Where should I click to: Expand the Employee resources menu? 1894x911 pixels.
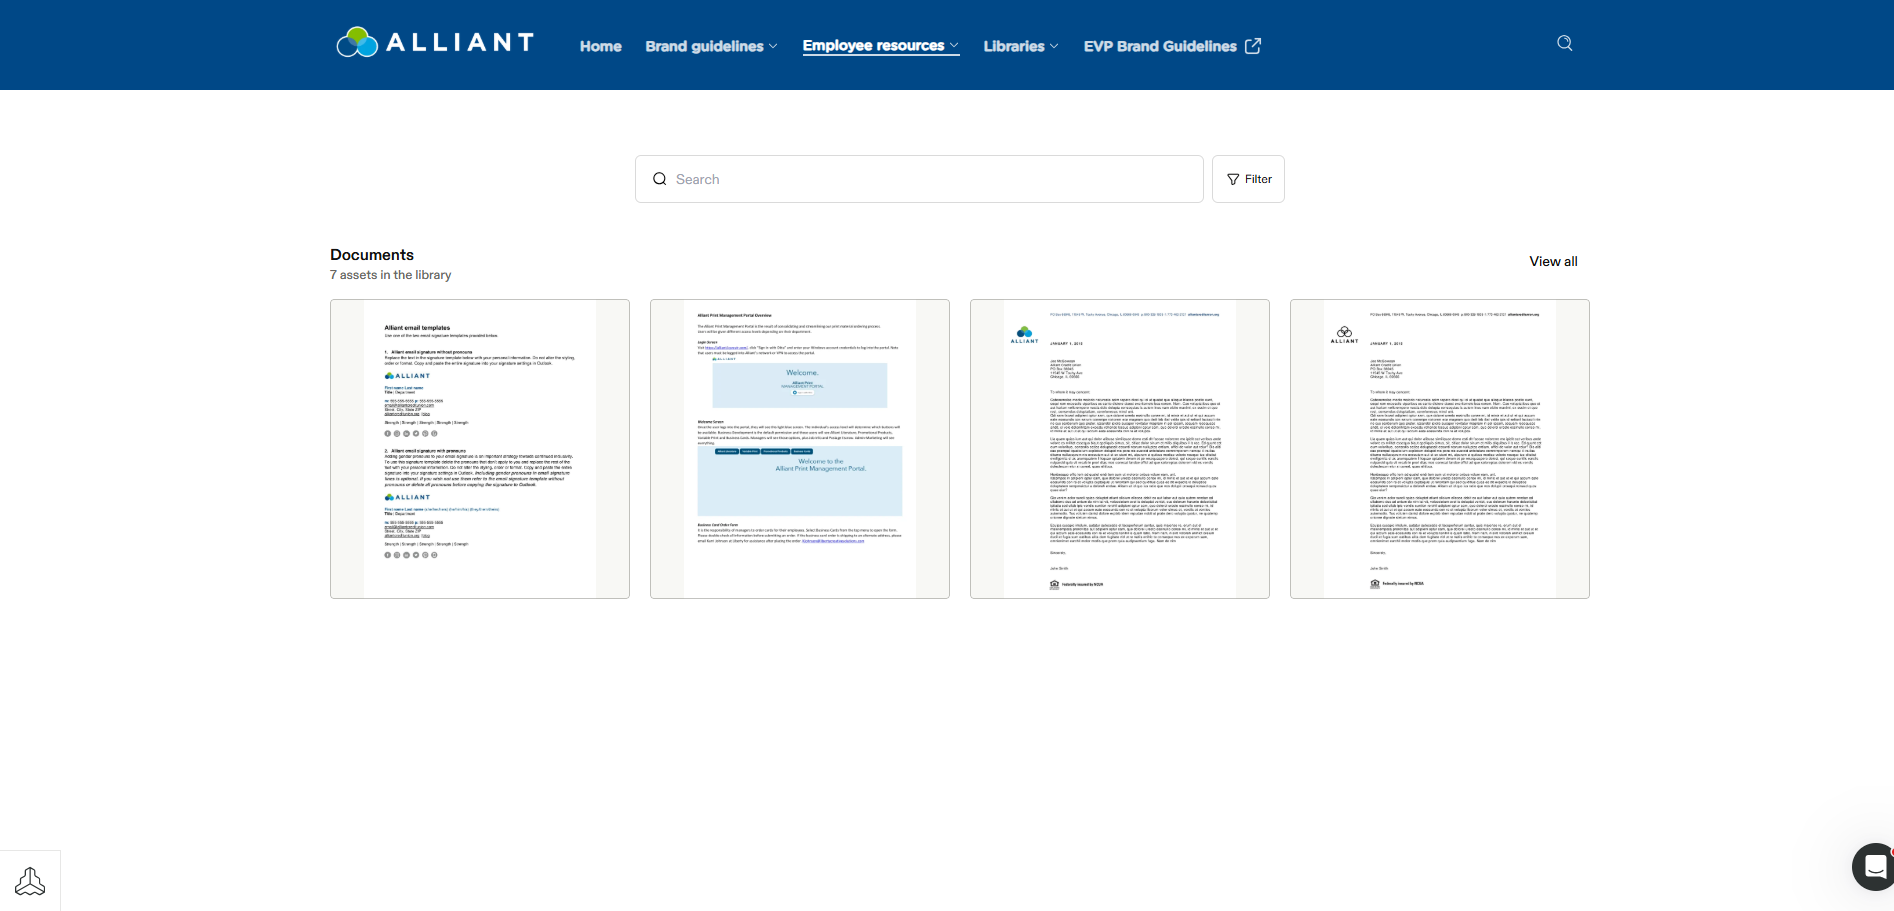click(x=881, y=46)
